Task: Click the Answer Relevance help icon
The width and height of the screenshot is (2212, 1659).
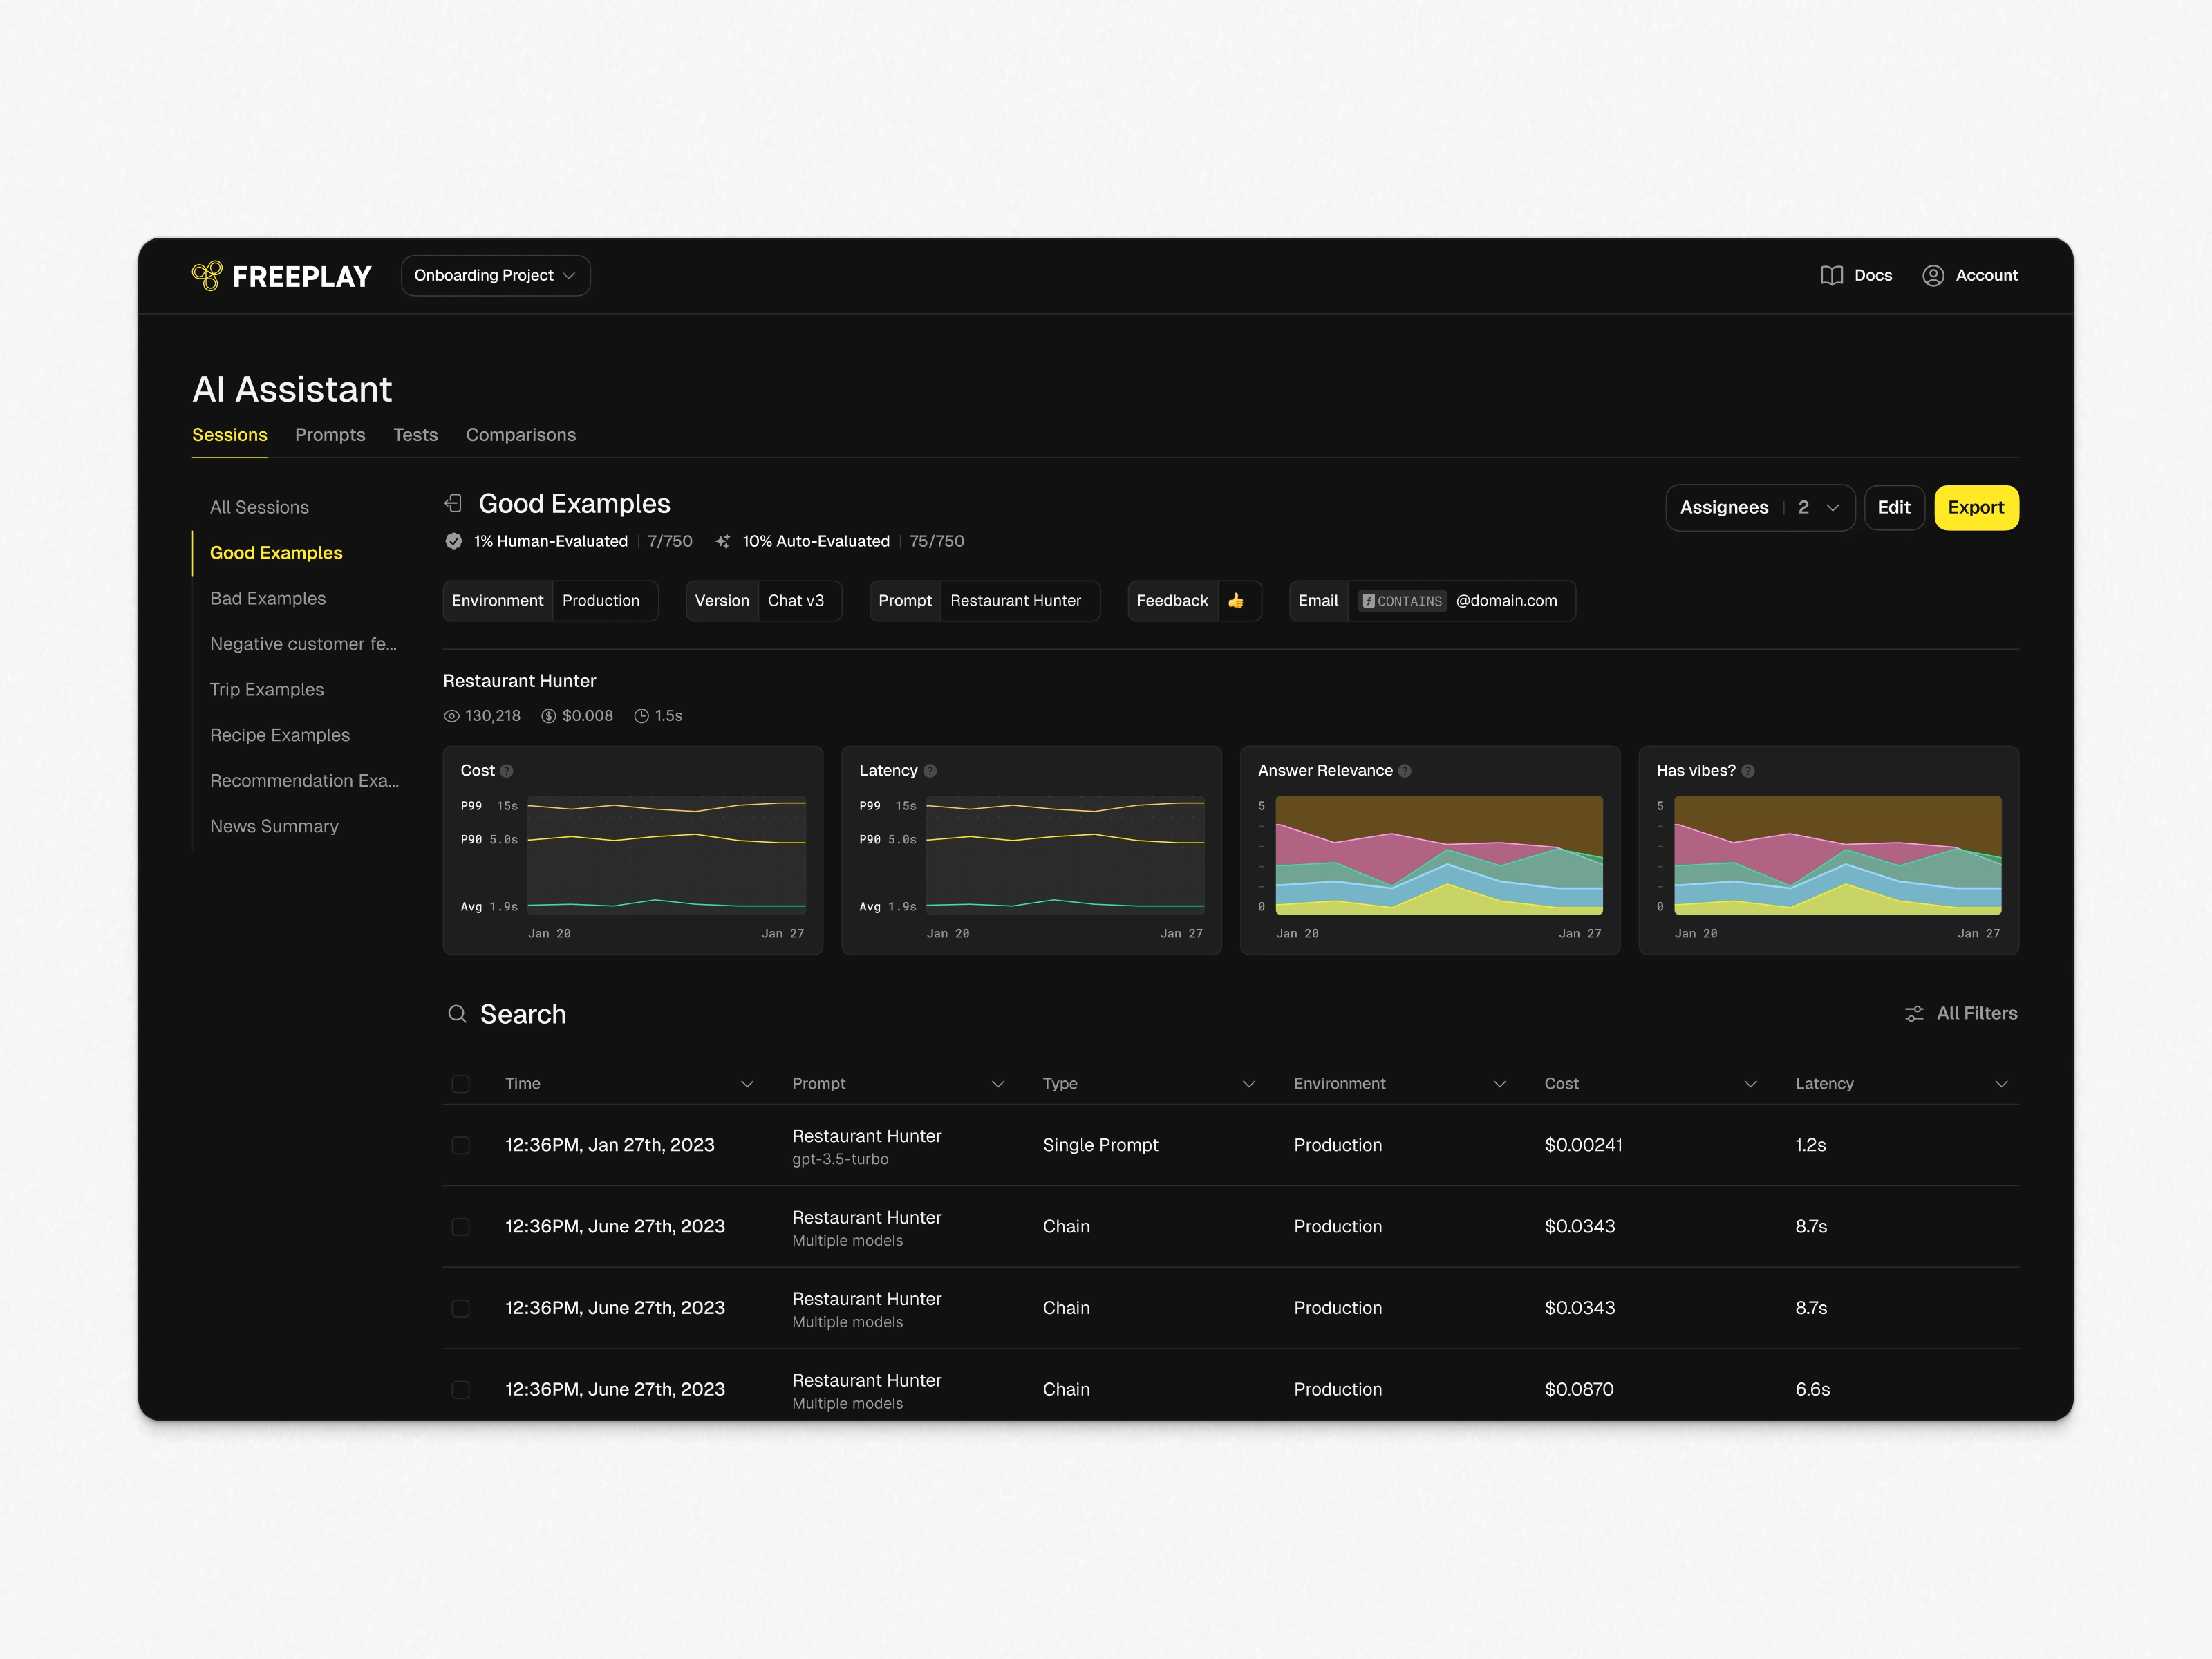Action: click(x=1405, y=771)
